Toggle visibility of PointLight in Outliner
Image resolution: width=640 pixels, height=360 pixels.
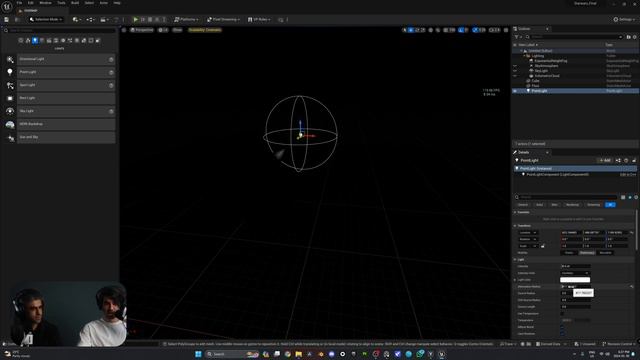click(515, 91)
